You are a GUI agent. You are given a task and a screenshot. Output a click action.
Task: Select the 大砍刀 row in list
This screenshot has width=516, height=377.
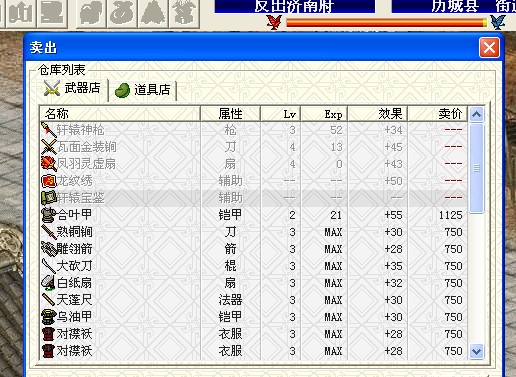253,266
